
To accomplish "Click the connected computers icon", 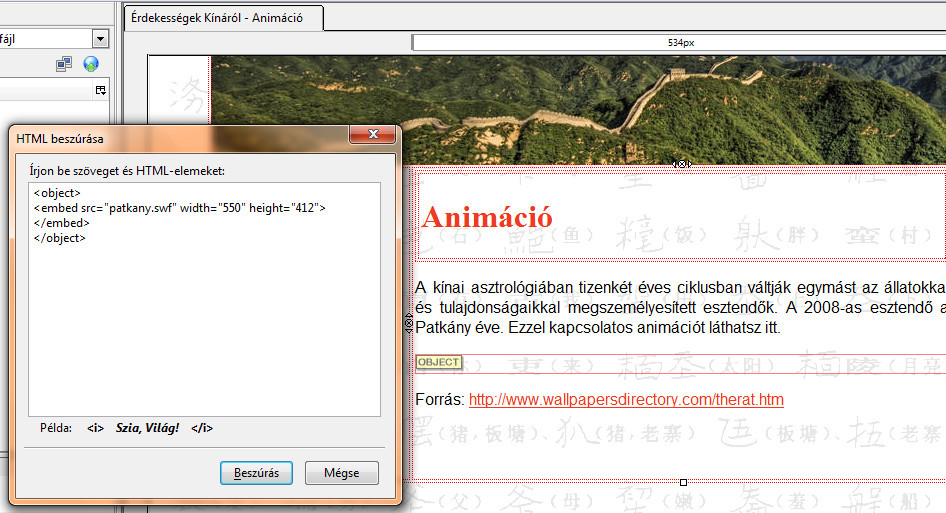I will click(x=64, y=64).
